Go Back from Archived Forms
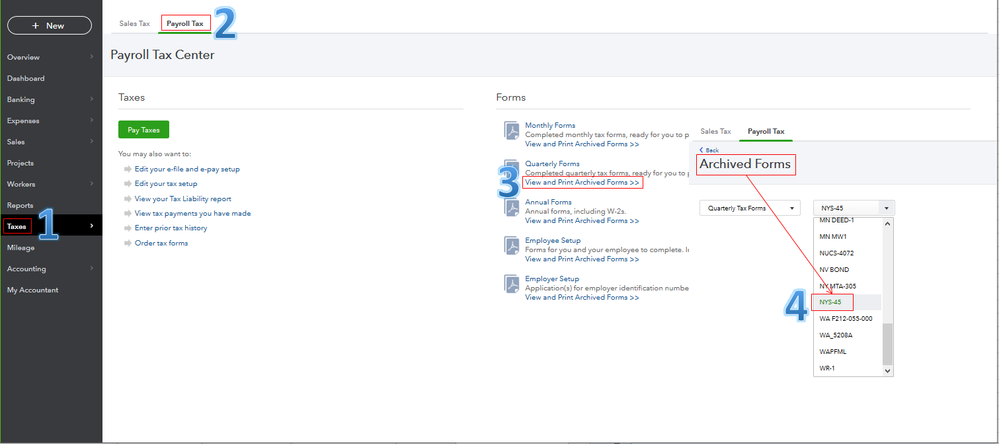 click(x=709, y=150)
